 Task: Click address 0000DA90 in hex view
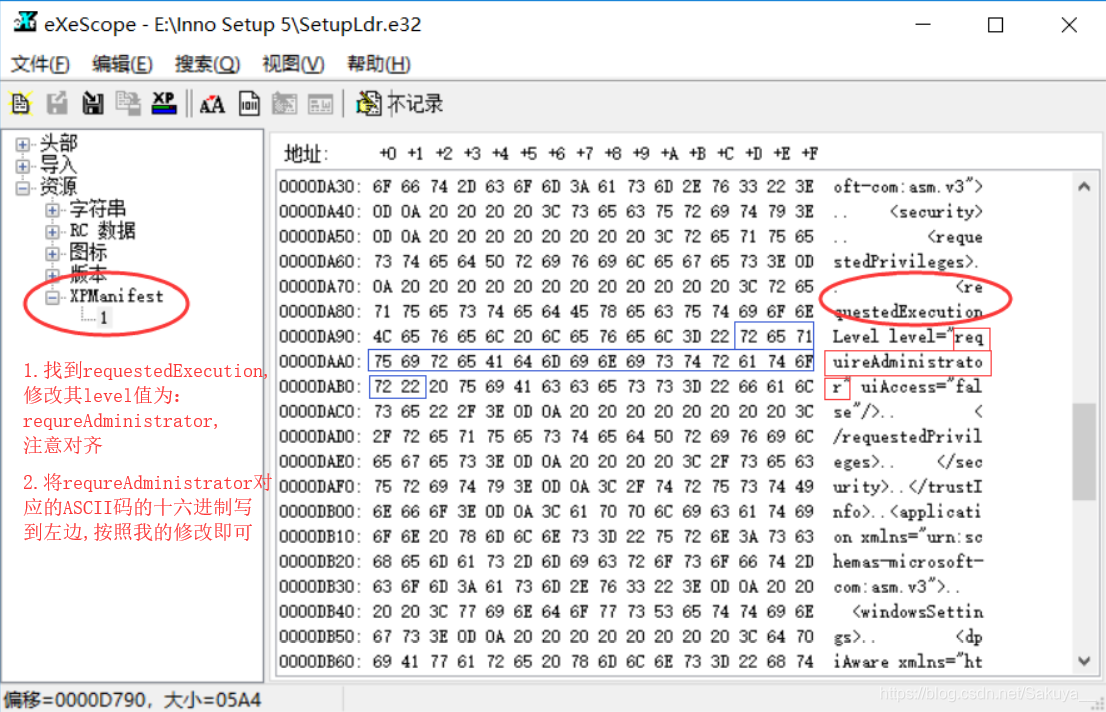(320, 337)
